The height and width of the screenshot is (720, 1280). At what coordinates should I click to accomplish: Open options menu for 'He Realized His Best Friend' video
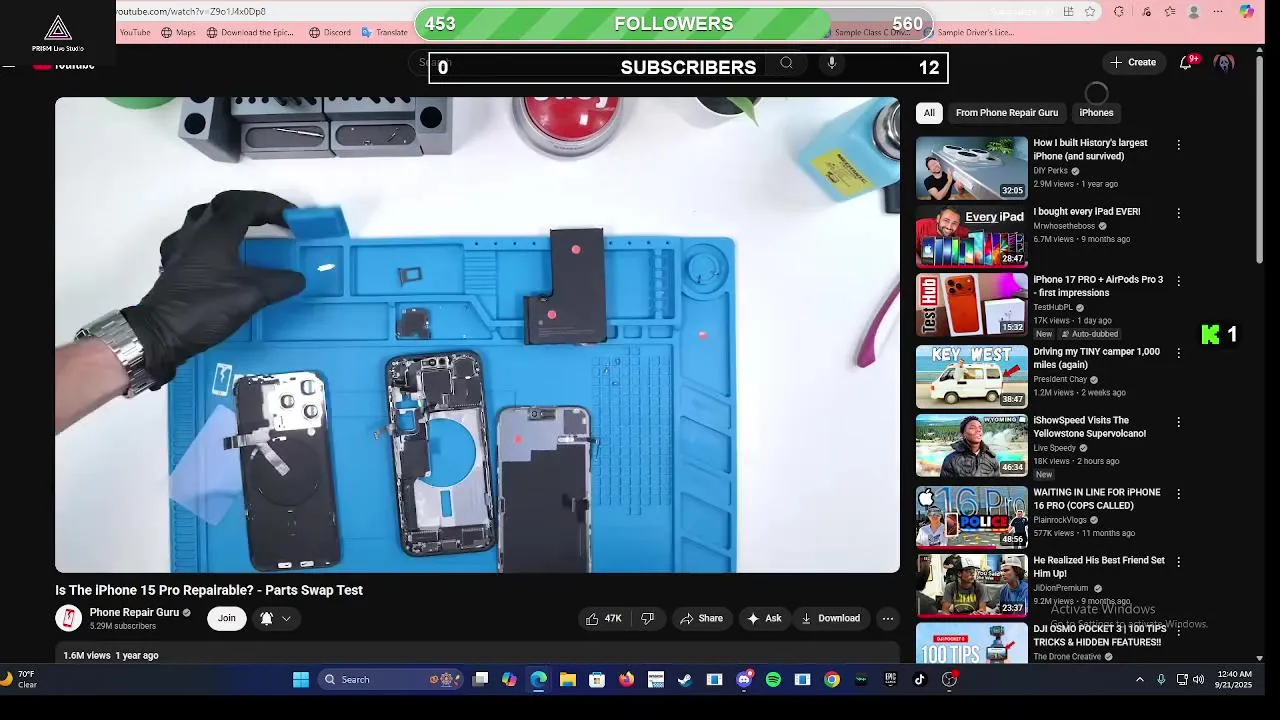click(1178, 562)
